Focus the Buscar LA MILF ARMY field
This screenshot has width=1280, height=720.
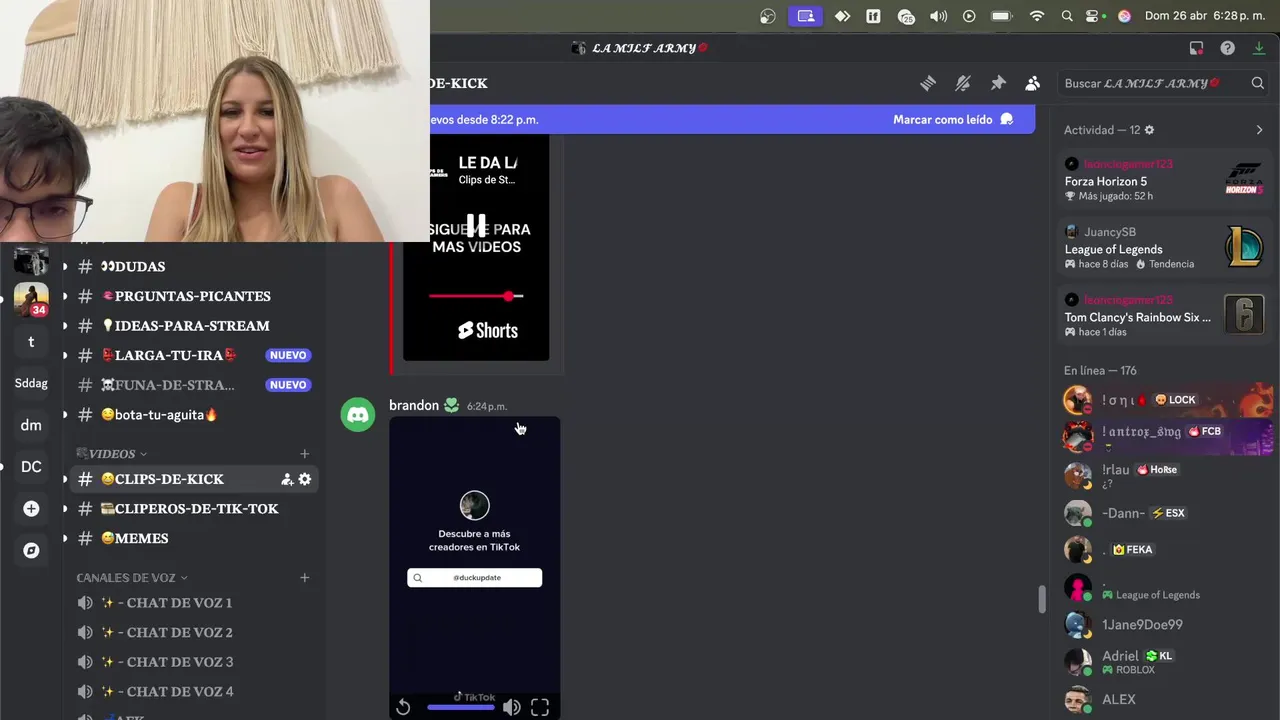pos(1164,83)
